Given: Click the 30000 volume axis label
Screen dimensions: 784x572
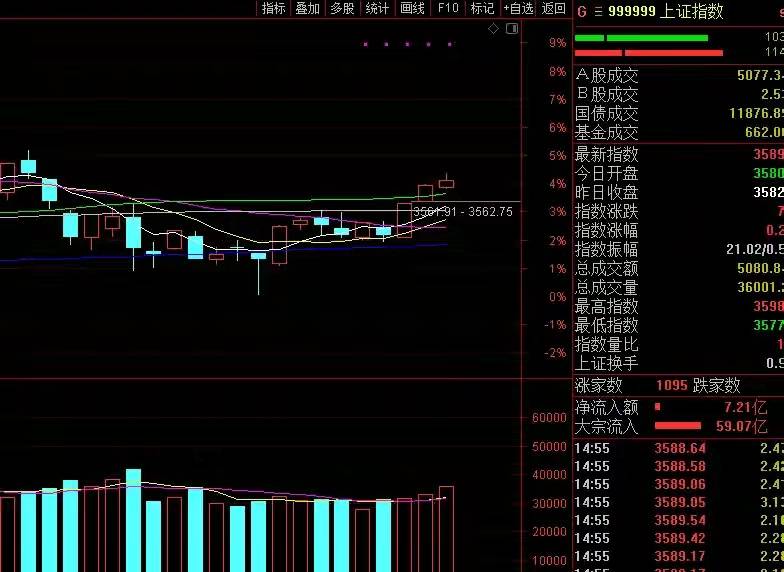Looking at the screenshot, I should [549, 504].
